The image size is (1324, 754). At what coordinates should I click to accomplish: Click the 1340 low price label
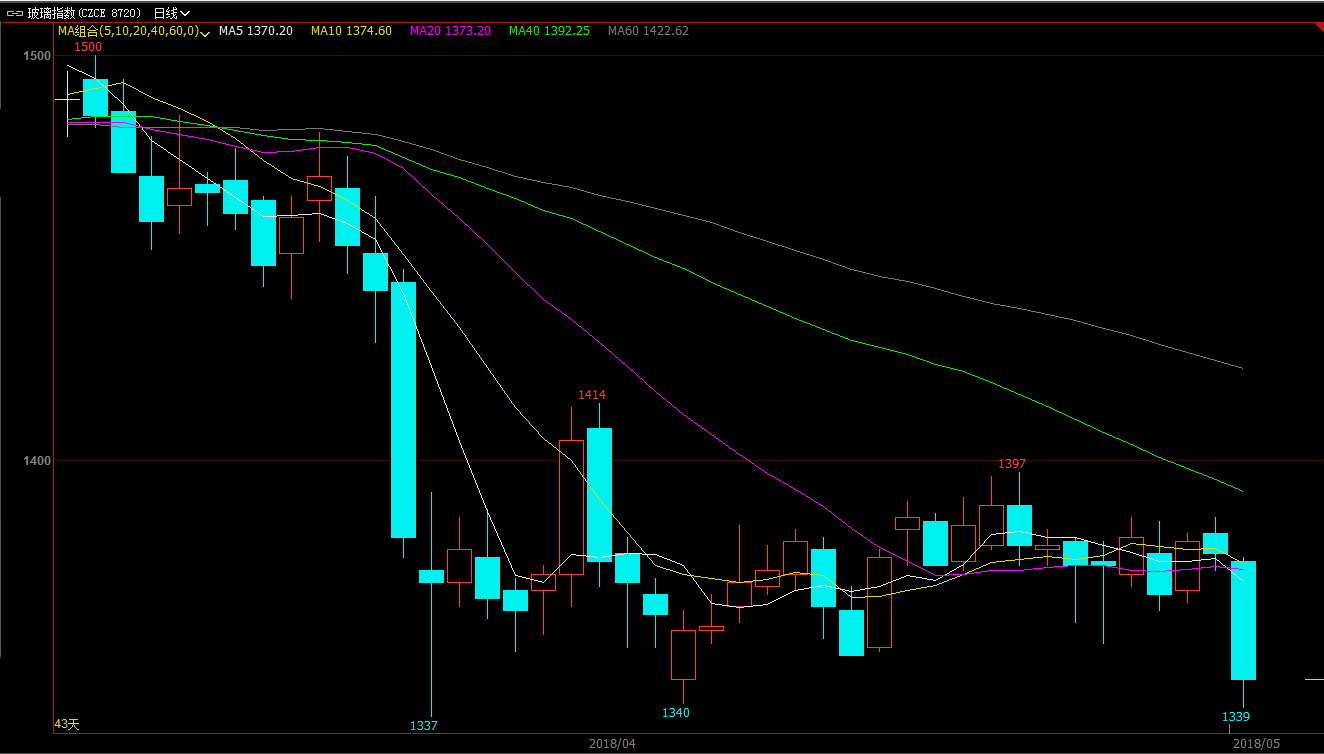pyautogui.click(x=676, y=713)
